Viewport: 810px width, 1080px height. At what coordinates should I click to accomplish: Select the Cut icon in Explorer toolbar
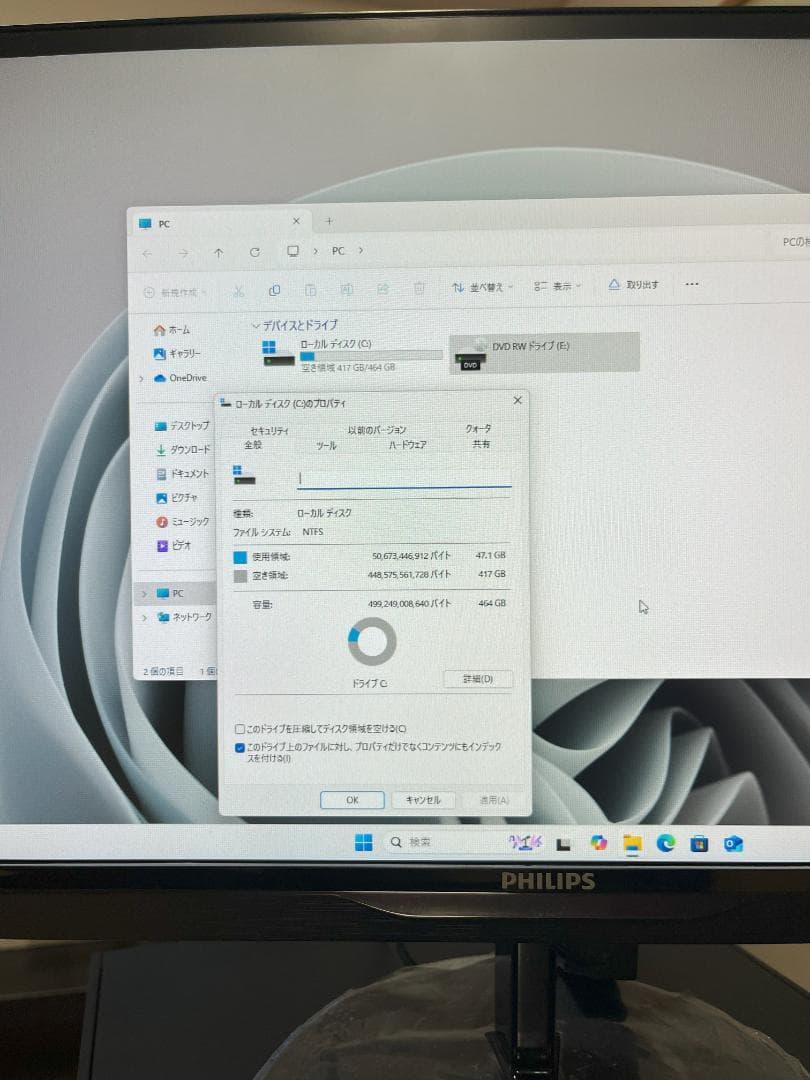click(x=237, y=288)
